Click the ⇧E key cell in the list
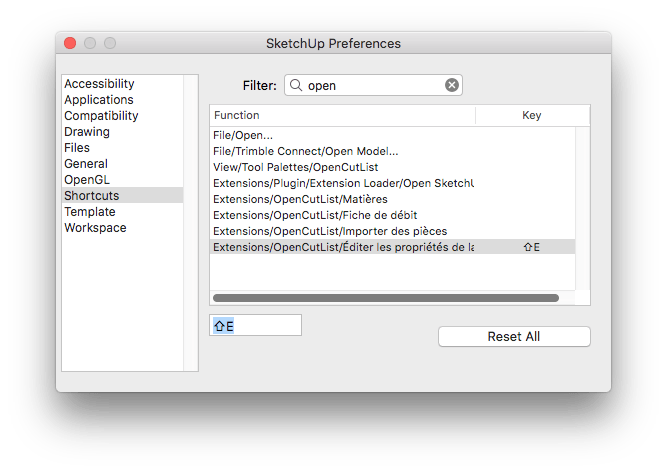This screenshot has height=472, width=667. pyautogui.click(x=531, y=247)
